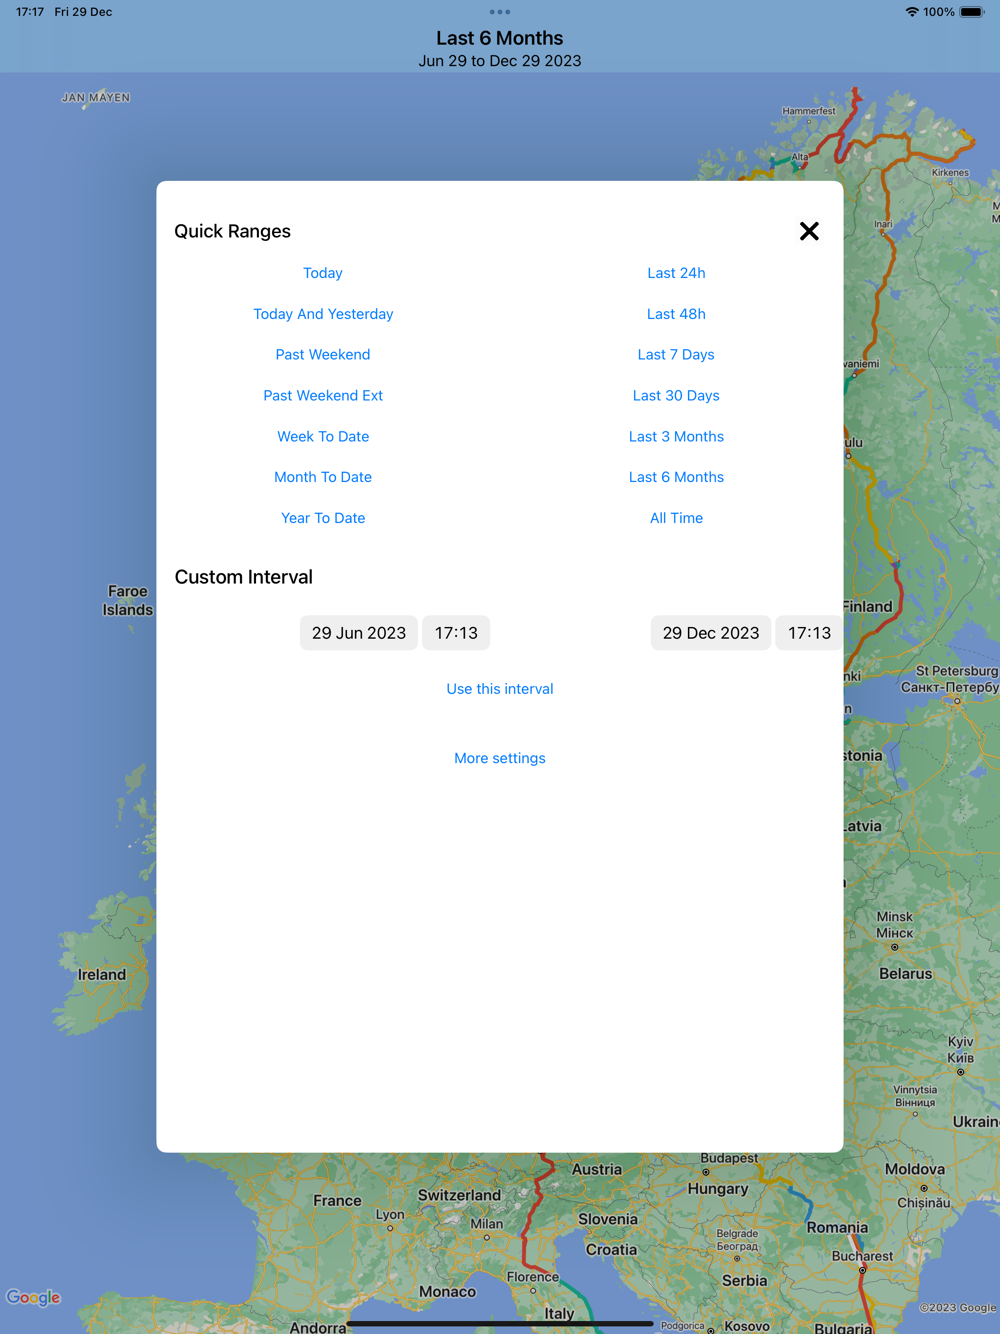Tap the France label on the map

click(x=337, y=1201)
